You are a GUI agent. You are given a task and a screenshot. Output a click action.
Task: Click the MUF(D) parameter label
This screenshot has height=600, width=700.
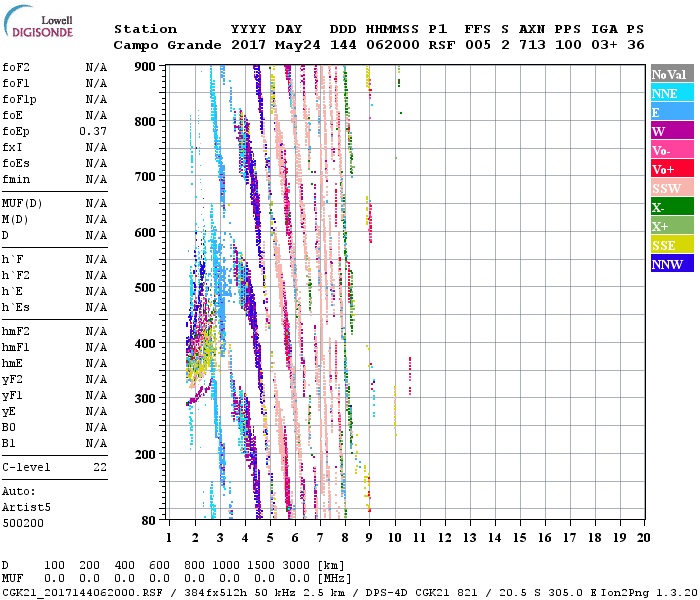(x=22, y=204)
